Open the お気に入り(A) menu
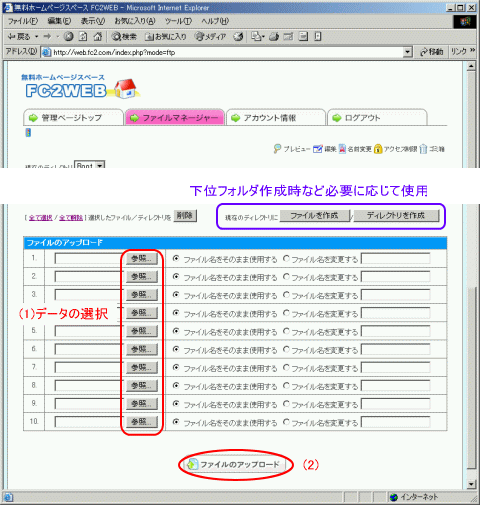The width and height of the screenshot is (480, 505). pyautogui.click(x=135, y=21)
